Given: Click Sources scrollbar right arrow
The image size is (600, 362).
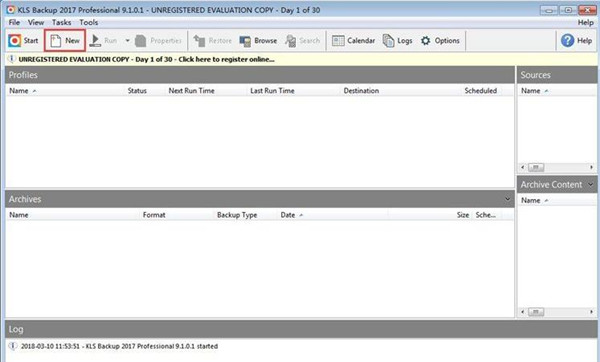Looking at the screenshot, I should 592,167.
